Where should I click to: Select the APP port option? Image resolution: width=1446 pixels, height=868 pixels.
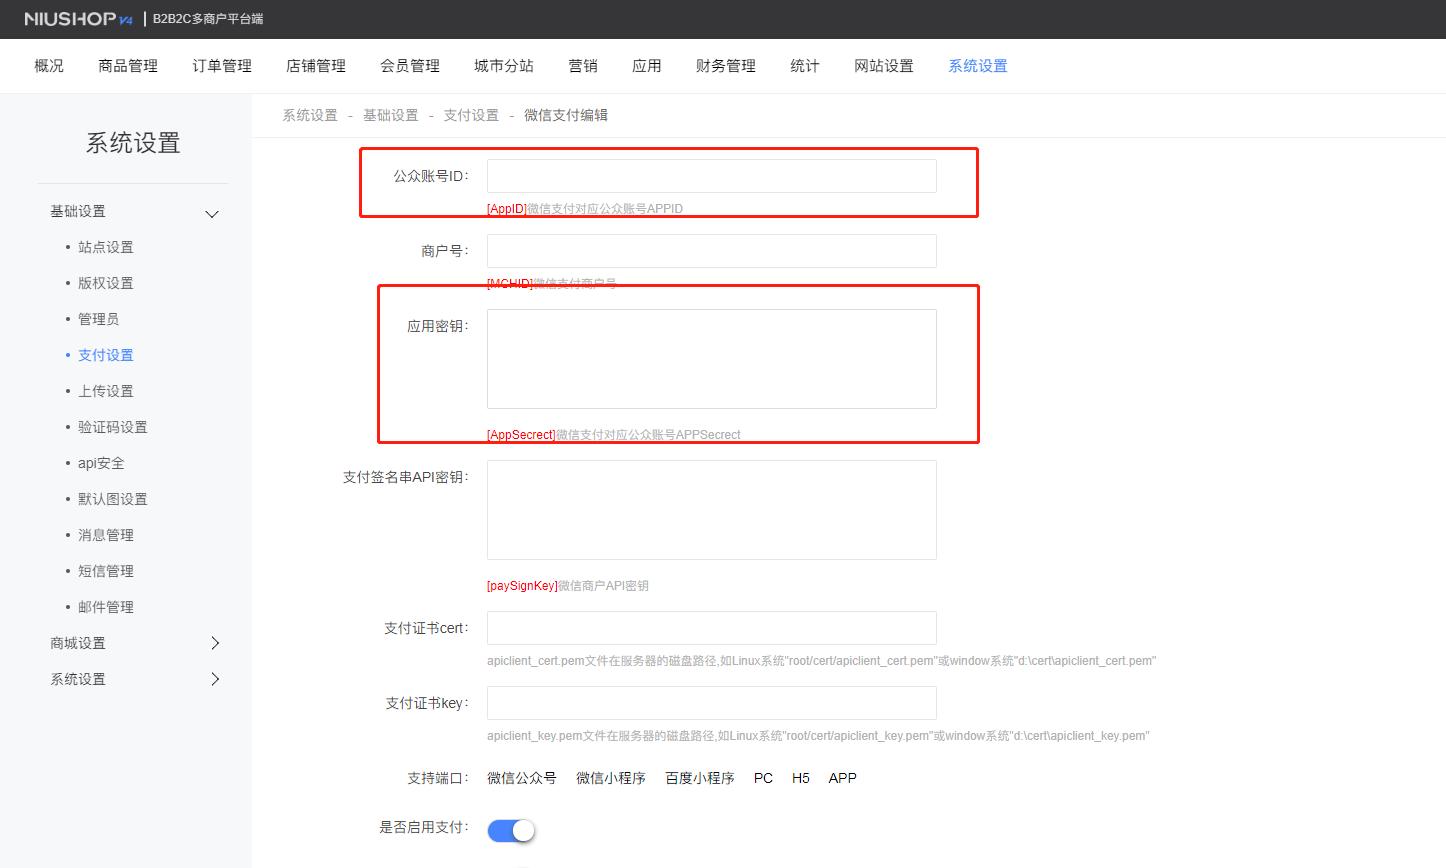point(841,778)
